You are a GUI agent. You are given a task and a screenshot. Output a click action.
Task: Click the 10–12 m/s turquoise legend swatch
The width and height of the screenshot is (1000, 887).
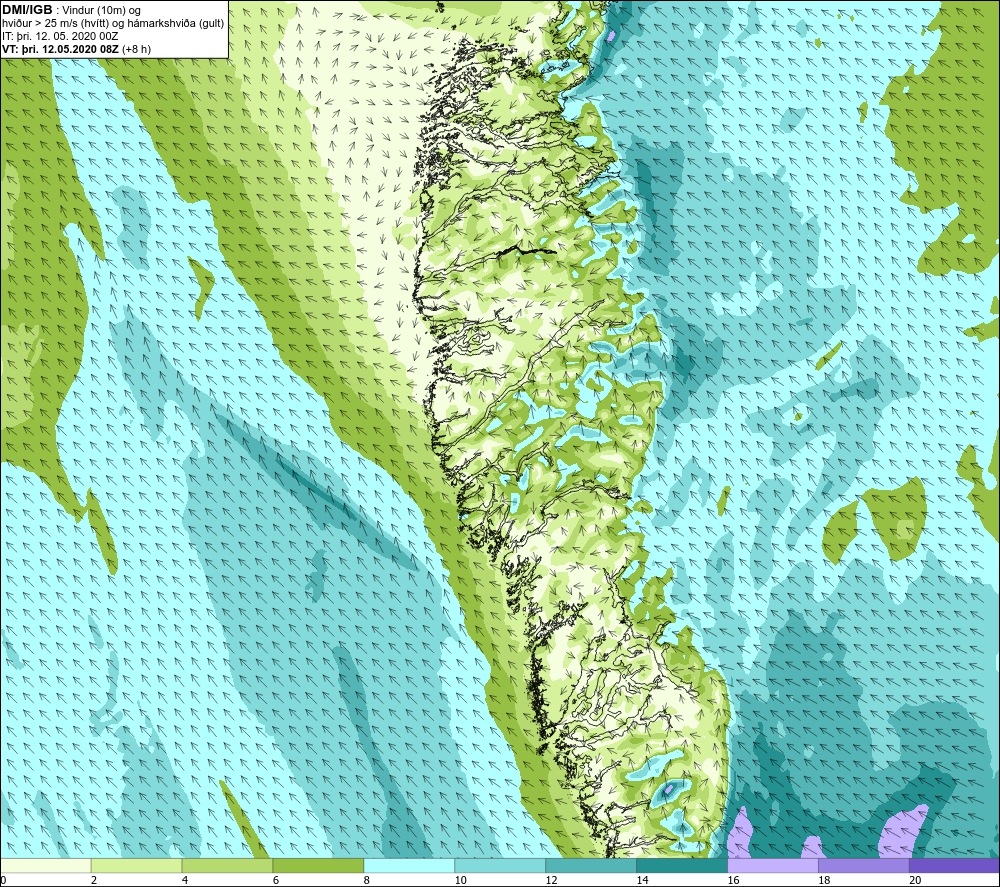500,865
